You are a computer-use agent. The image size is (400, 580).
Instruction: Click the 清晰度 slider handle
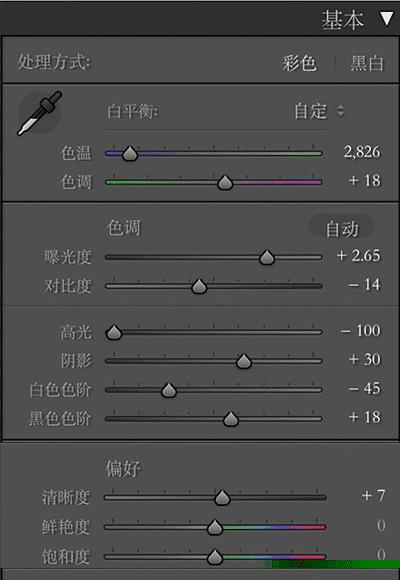[x=222, y=498]
